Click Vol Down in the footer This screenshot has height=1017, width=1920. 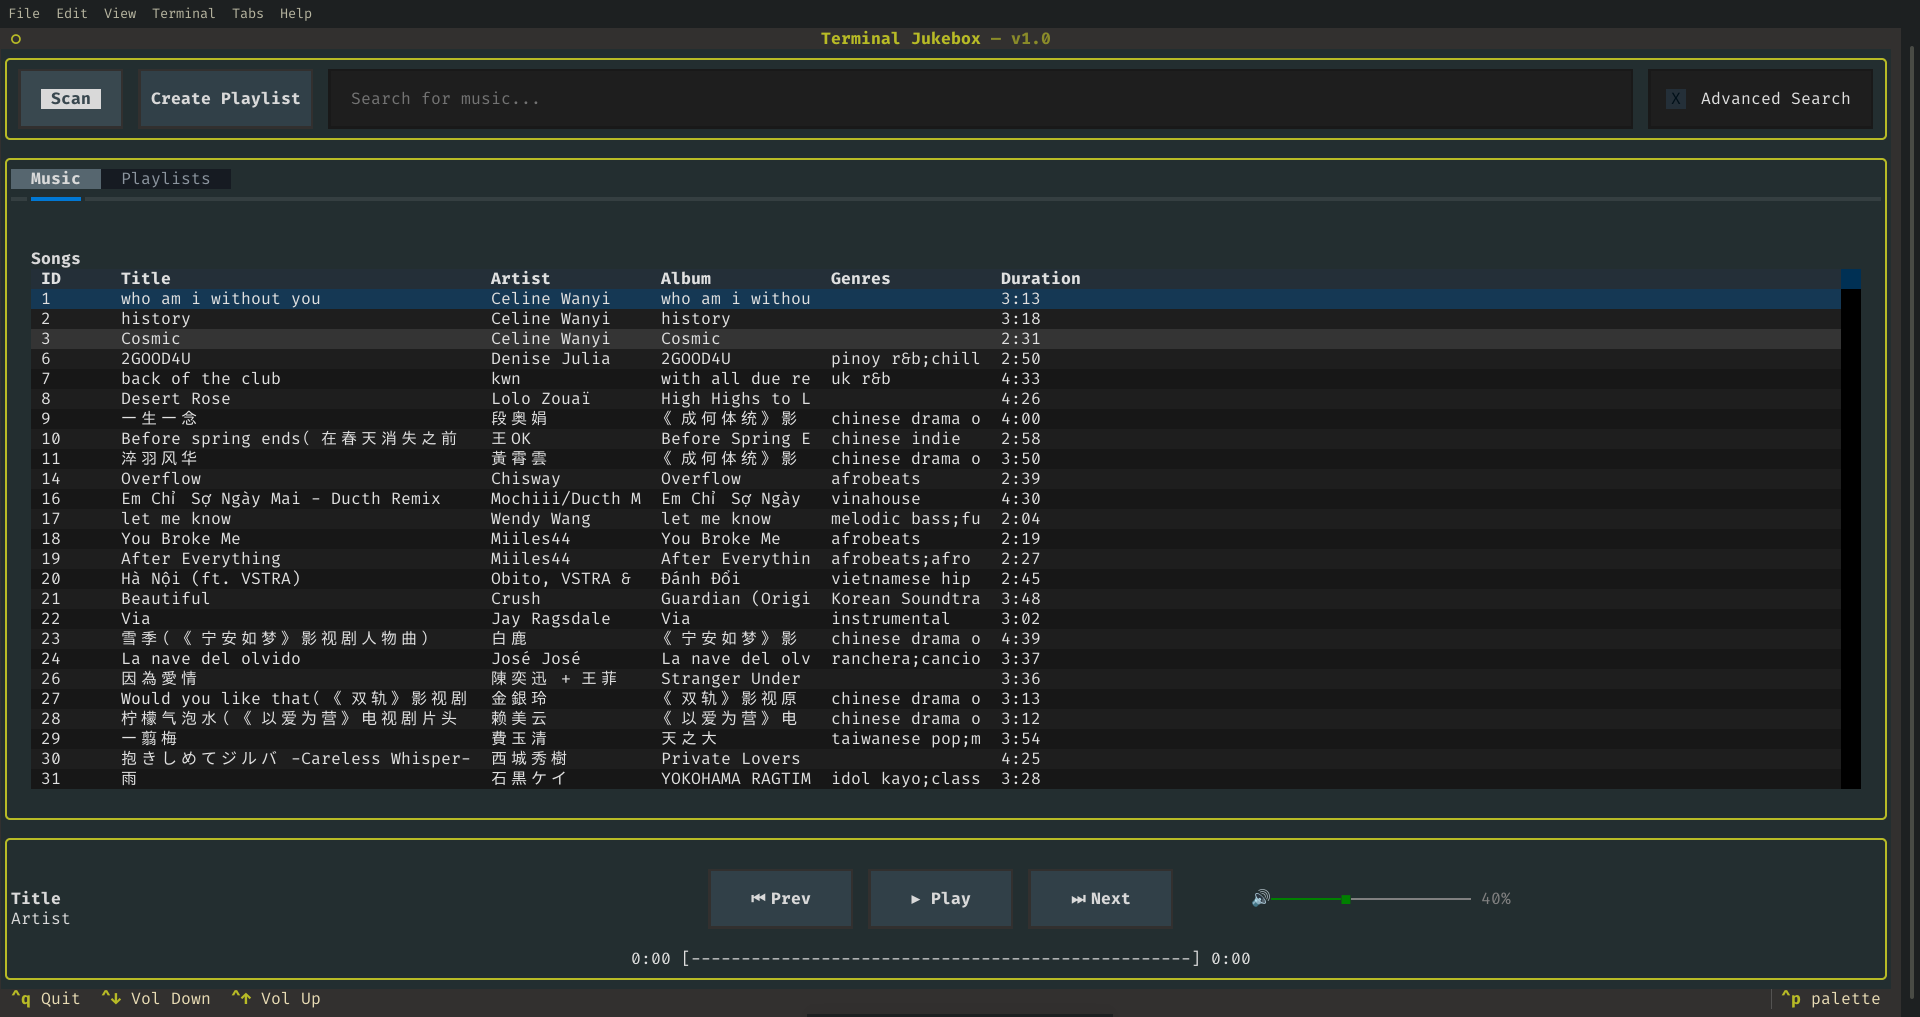click(x=156, y=998)
